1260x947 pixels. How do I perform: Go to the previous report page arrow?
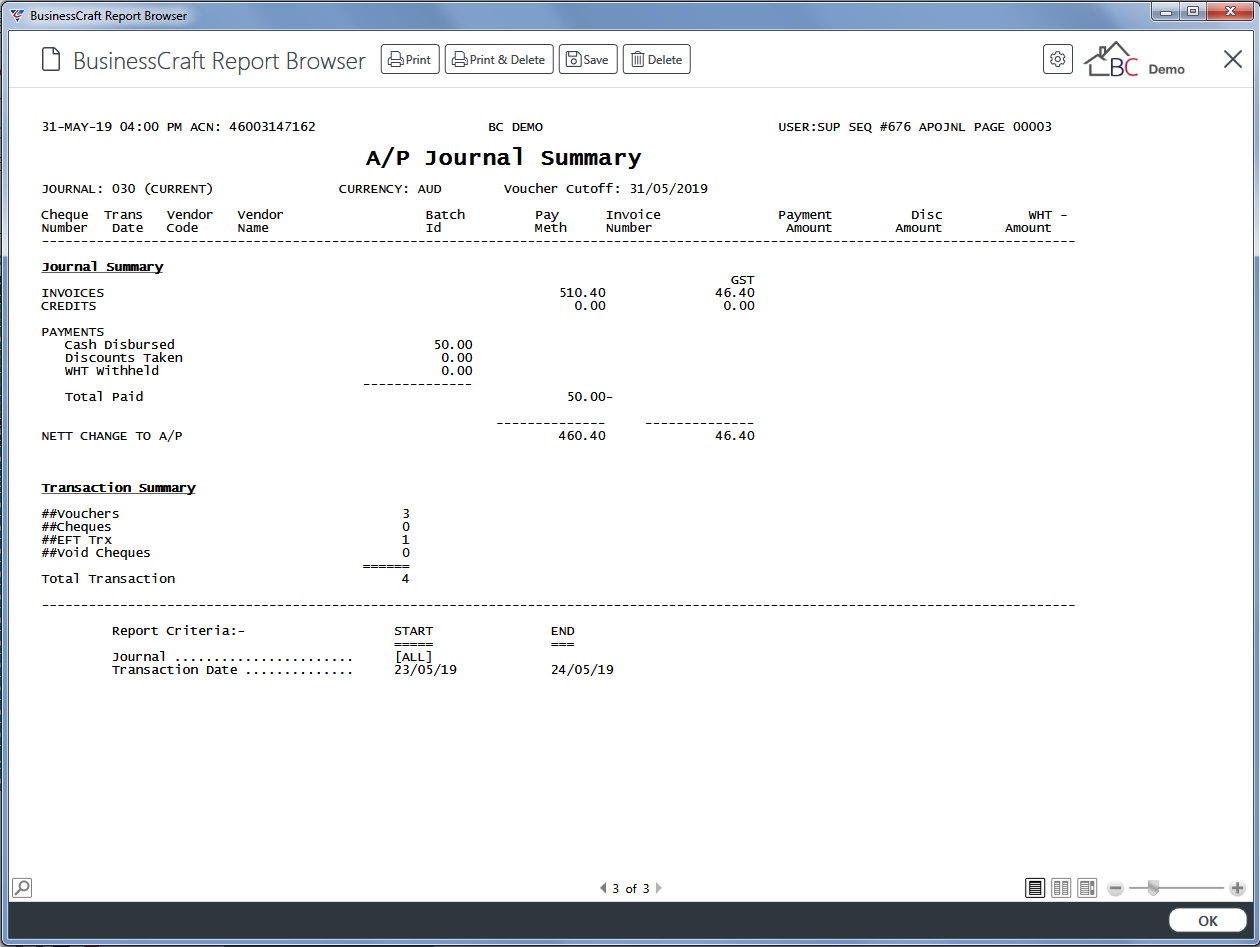603,888
